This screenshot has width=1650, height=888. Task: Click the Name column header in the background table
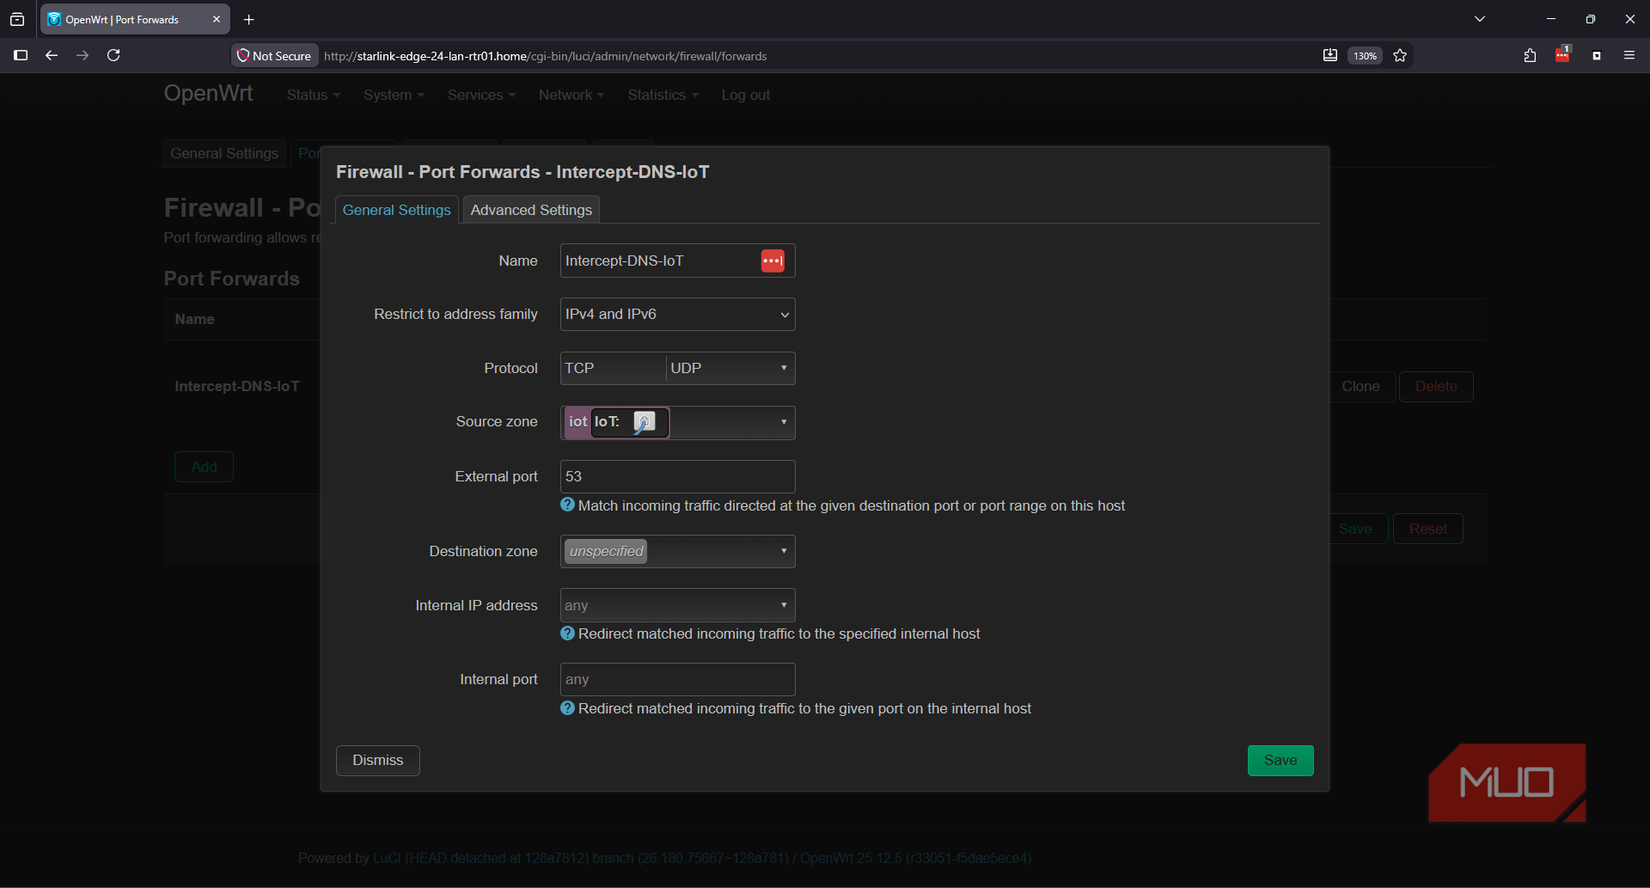click(x=194, y=319)
